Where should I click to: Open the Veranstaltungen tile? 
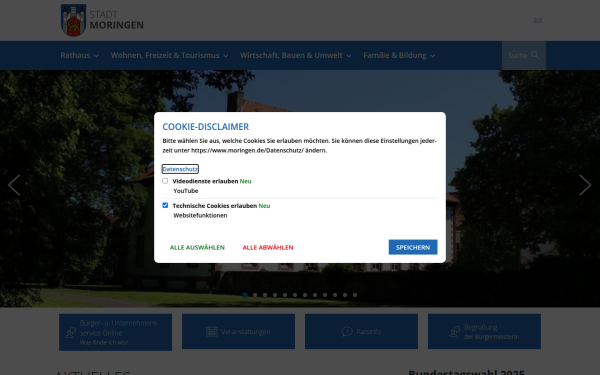[x=238, y=331]
